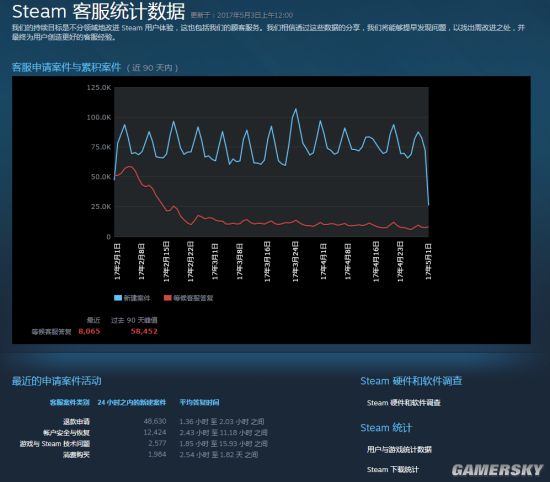Screen dimensions: 550x482
Task: Click the red 等候客服答复 legend swatch
Action: click(168, 298)
